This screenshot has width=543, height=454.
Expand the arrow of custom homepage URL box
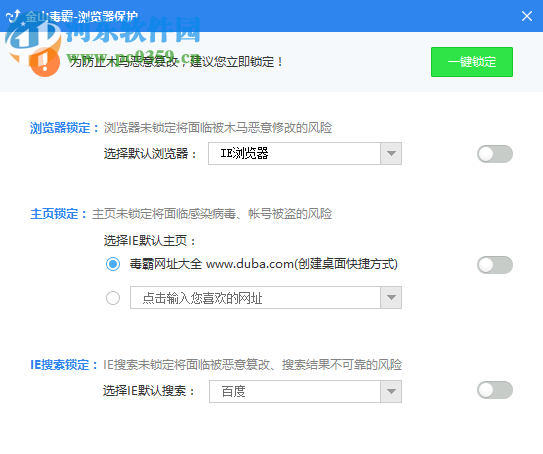click(391, 297)
